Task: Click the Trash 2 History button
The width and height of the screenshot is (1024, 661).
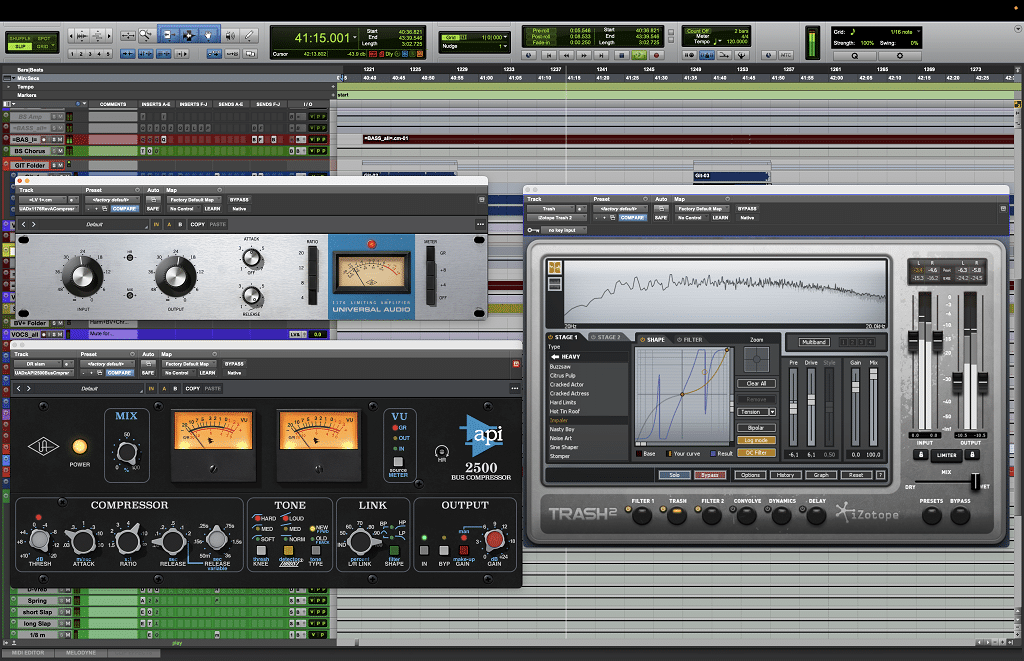Action: click(x=785, y=475)
